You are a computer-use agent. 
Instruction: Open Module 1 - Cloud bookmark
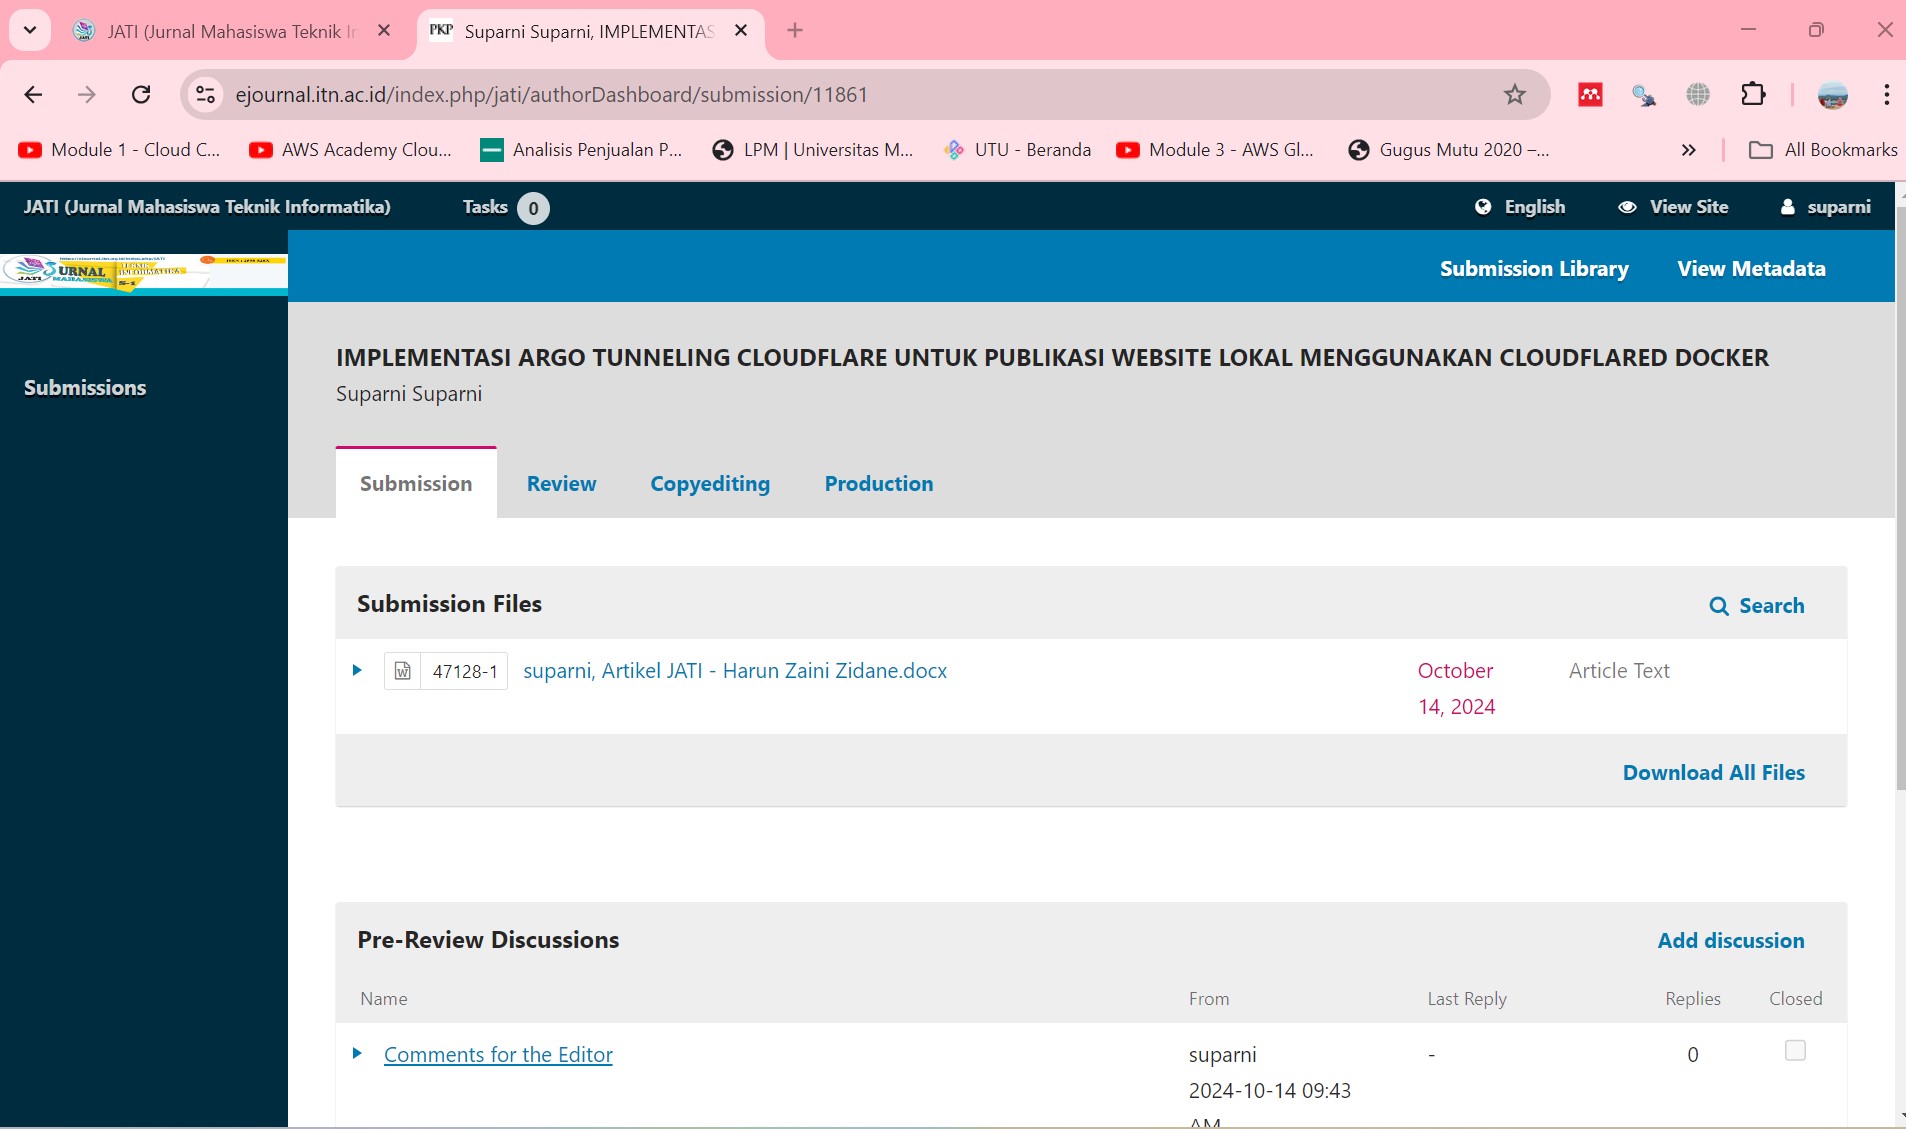tap(120, 149)
